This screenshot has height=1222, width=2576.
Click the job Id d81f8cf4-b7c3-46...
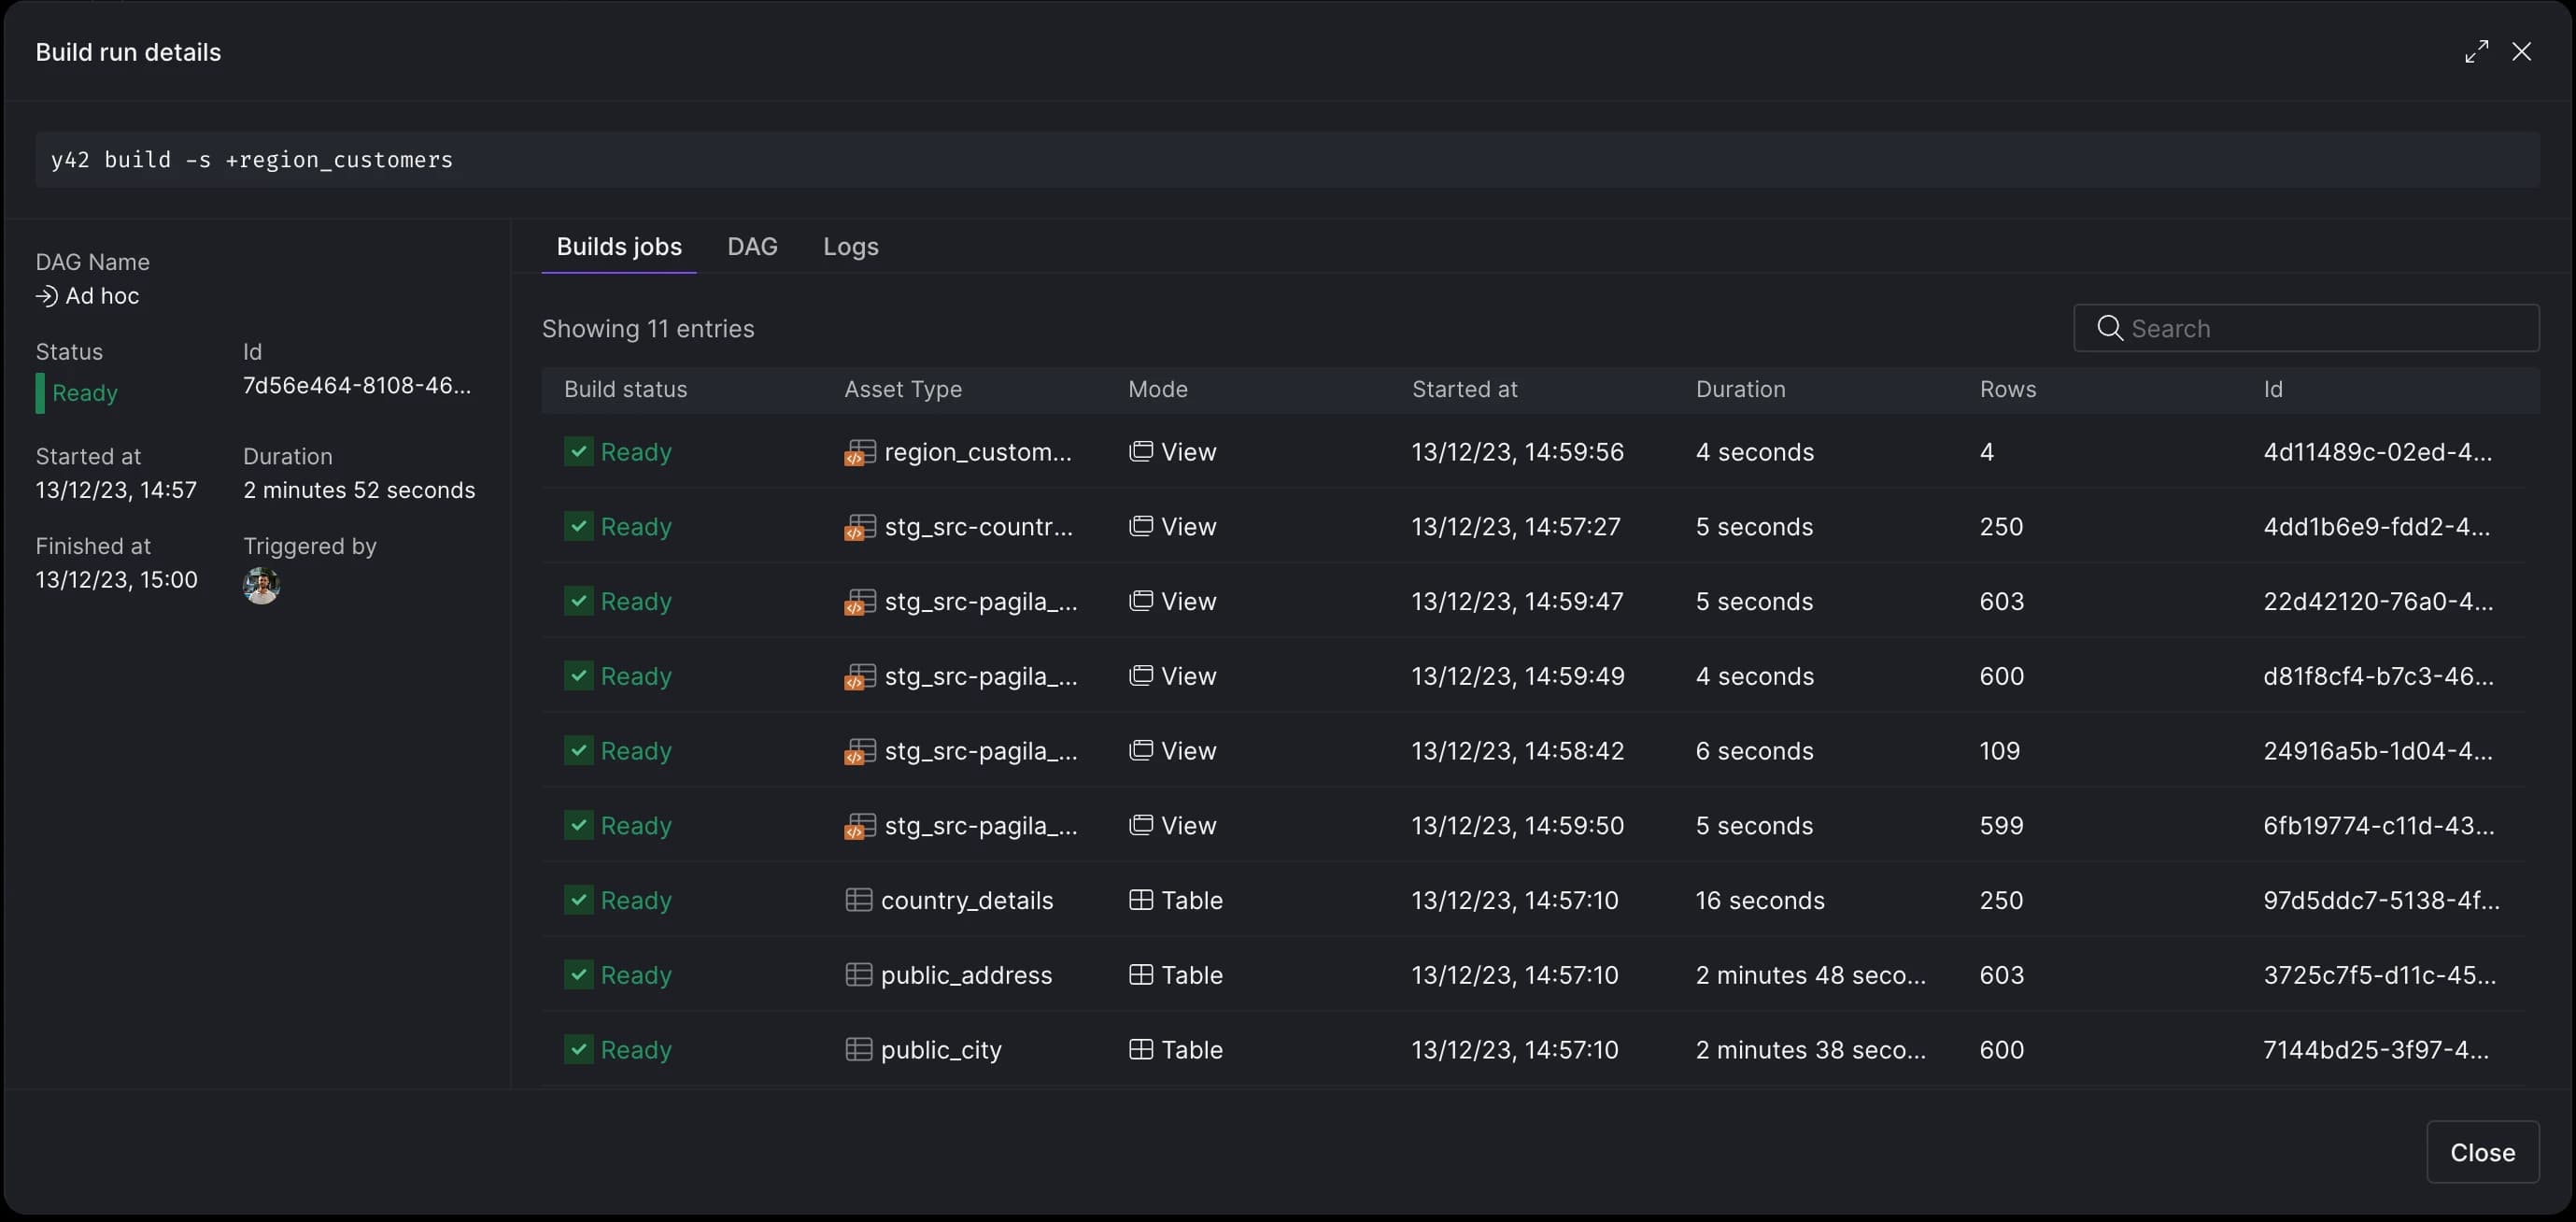pos(2378,676)
